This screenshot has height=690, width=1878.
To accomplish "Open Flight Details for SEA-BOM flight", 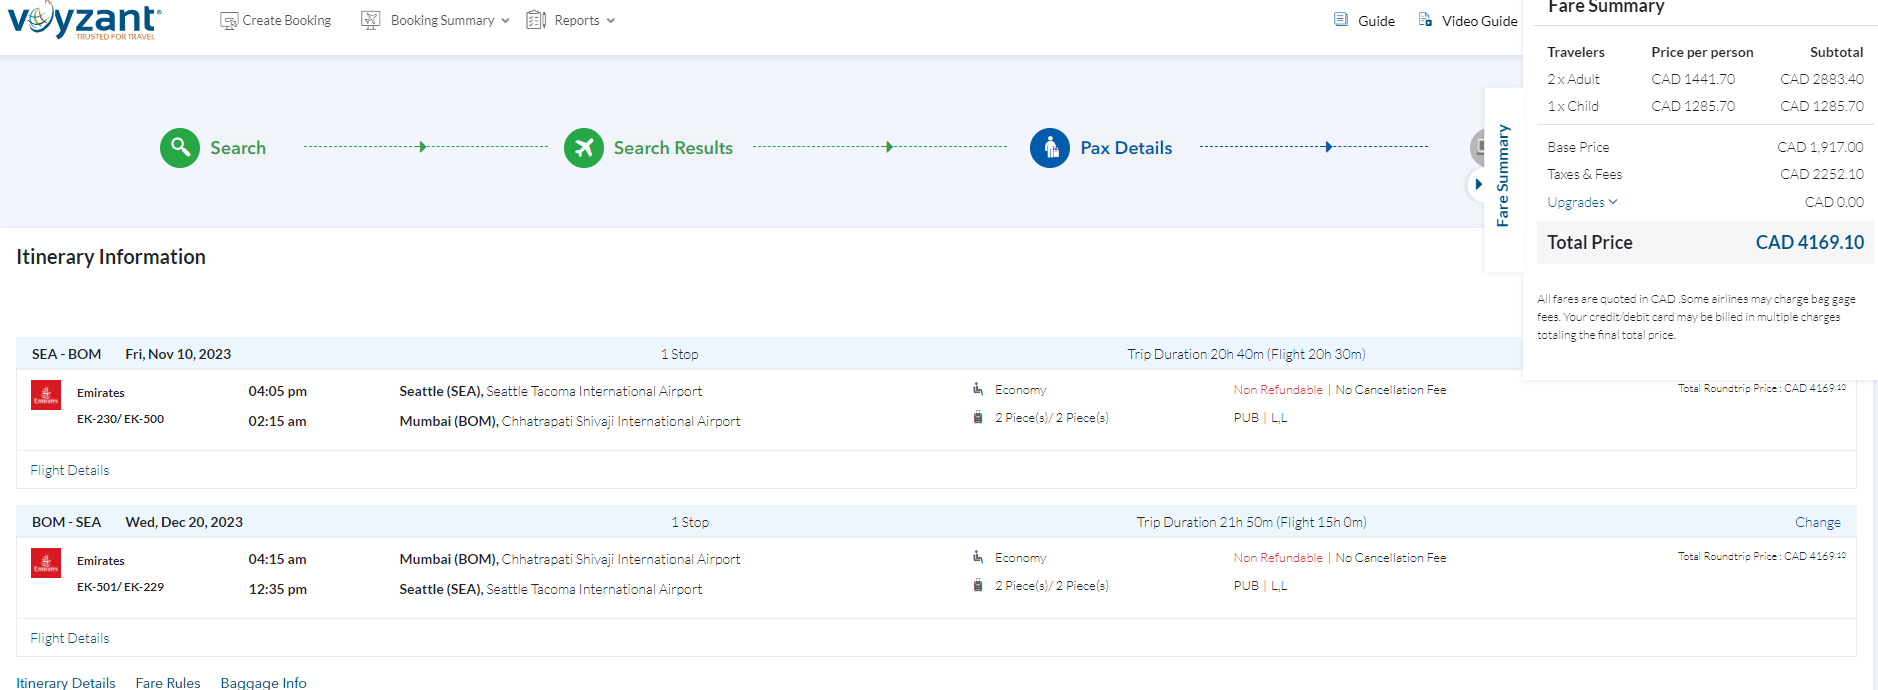I will (x=70, y=470).
